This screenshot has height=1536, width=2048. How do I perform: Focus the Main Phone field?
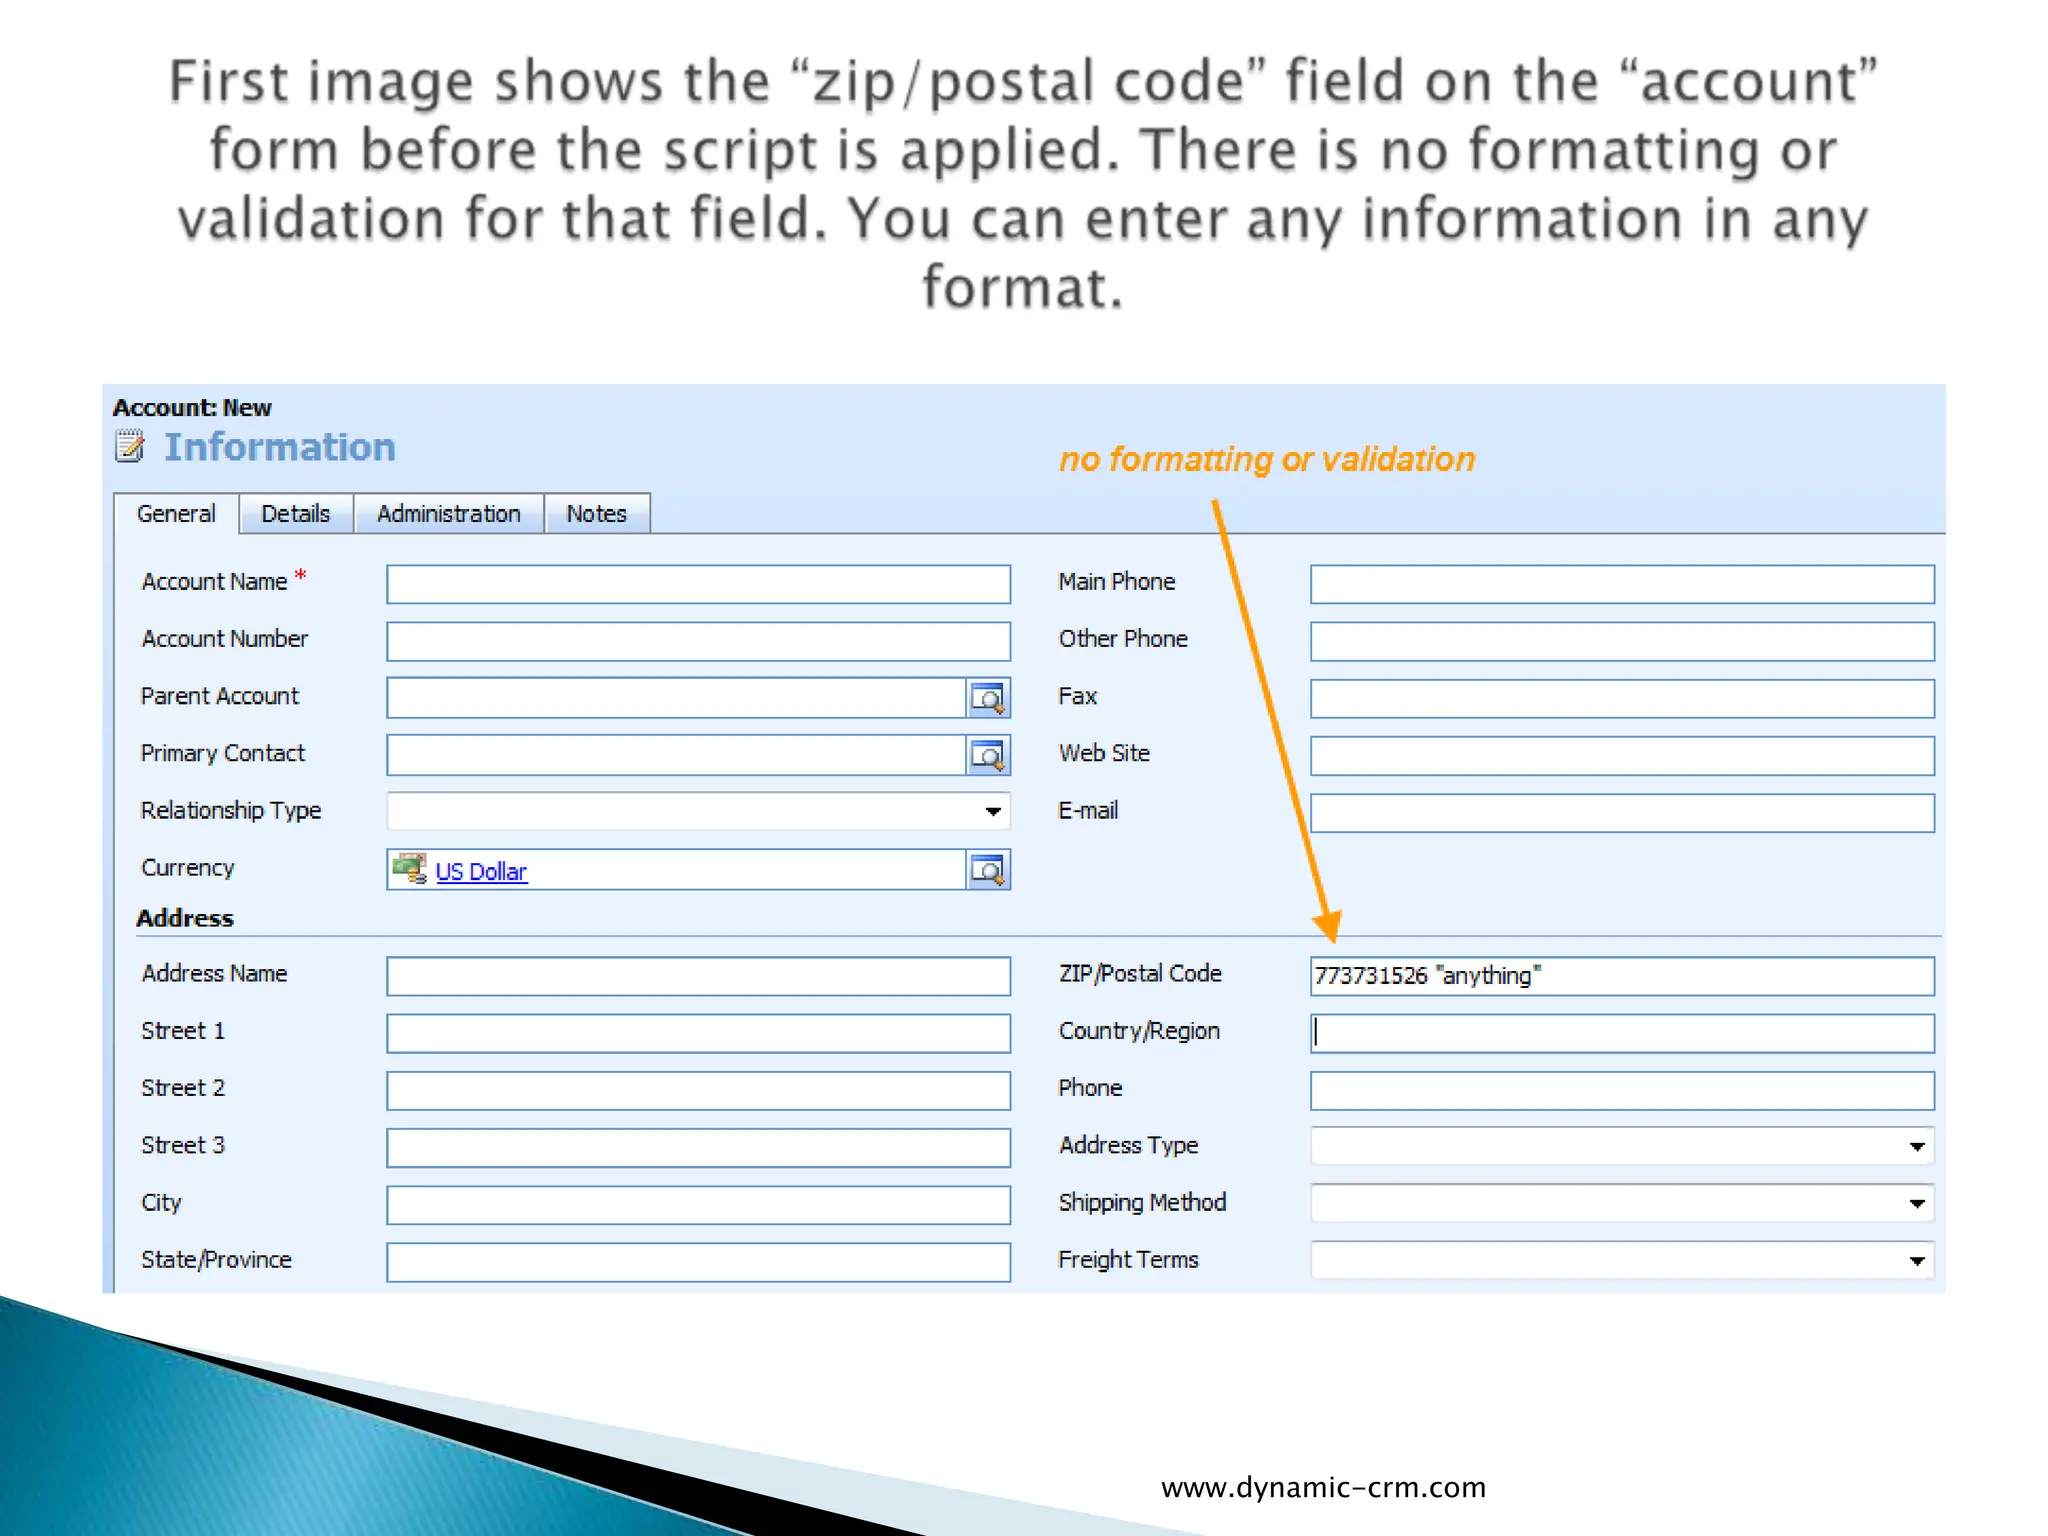coord(1621,584)
